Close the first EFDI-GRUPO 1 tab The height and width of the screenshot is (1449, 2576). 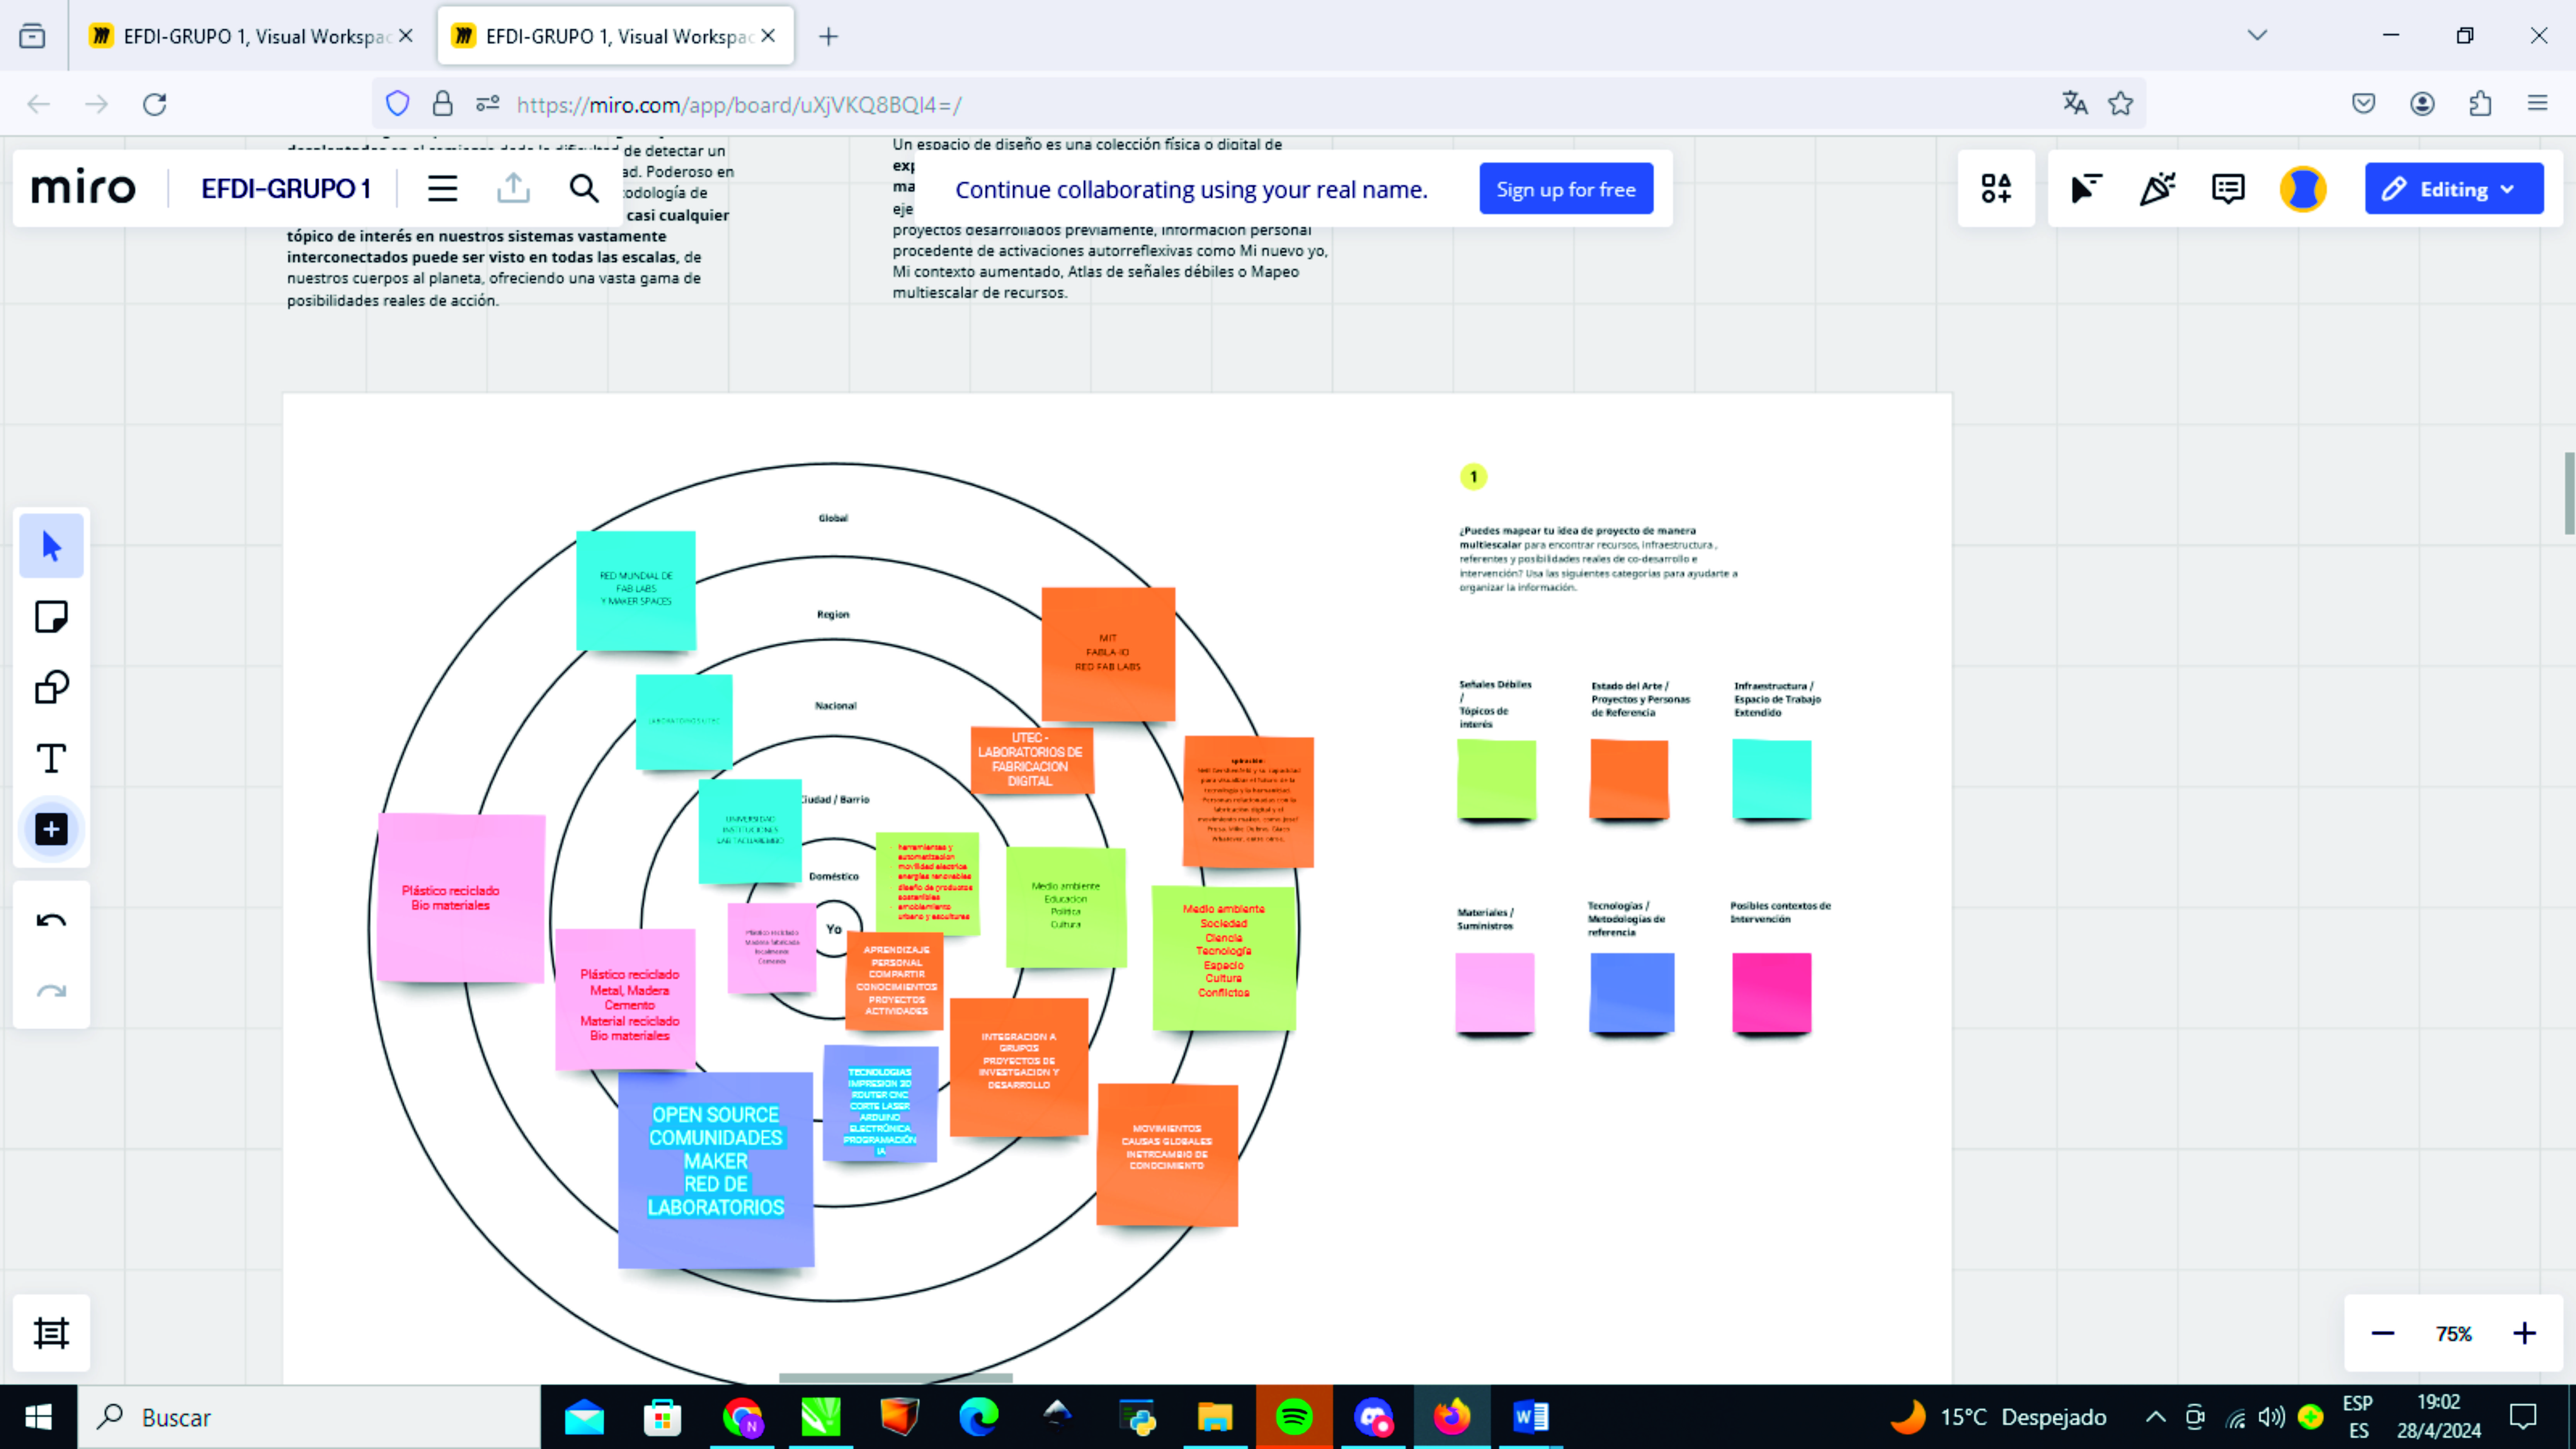click(406, 36)
